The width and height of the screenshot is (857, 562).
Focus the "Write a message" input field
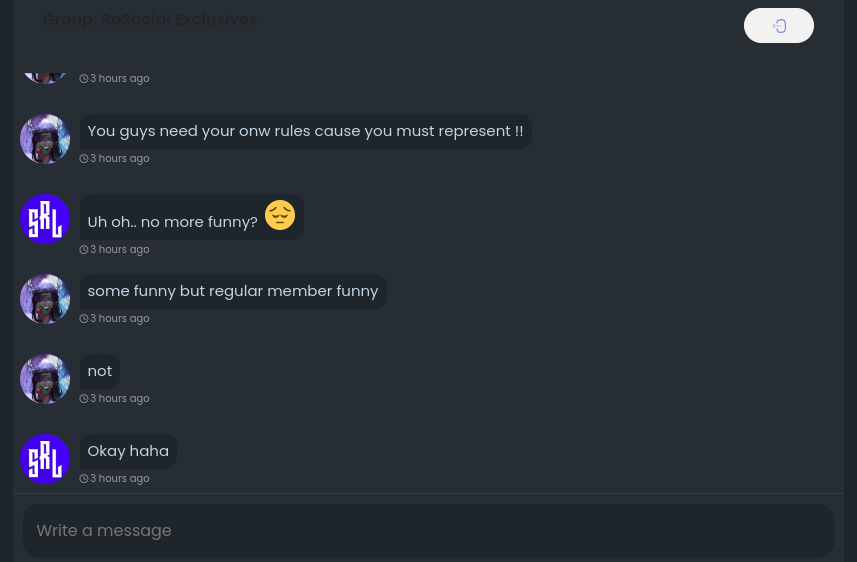pyautogui.click(x=428, y=530)
